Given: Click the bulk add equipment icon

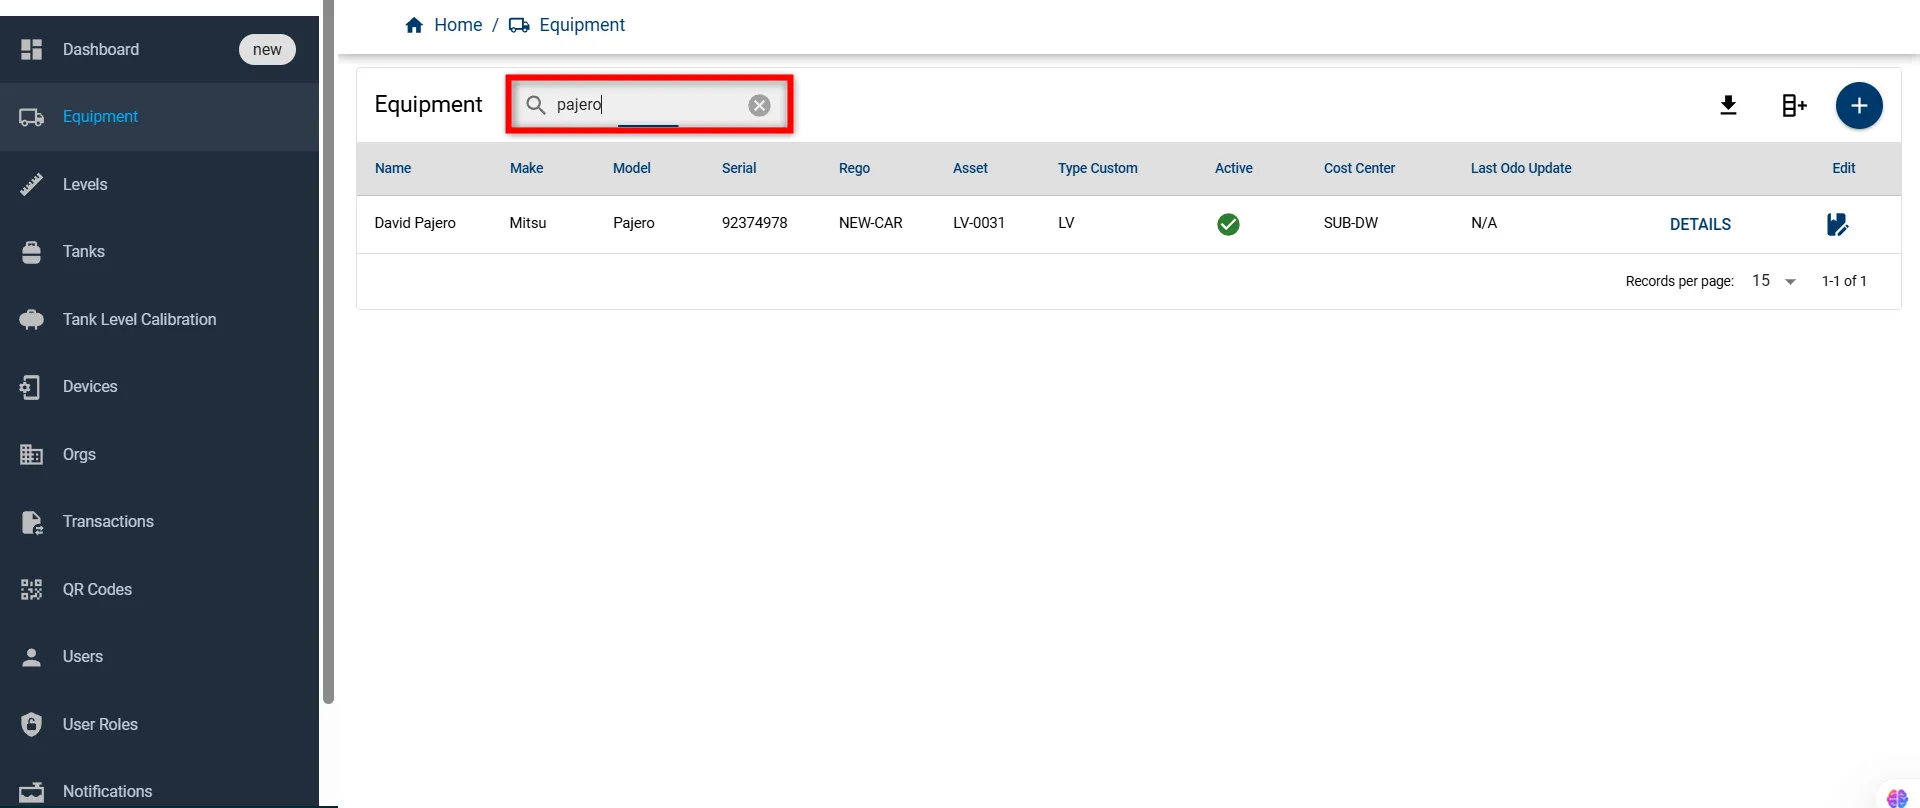Looking at the screenshot, I should click(1794, 105).
